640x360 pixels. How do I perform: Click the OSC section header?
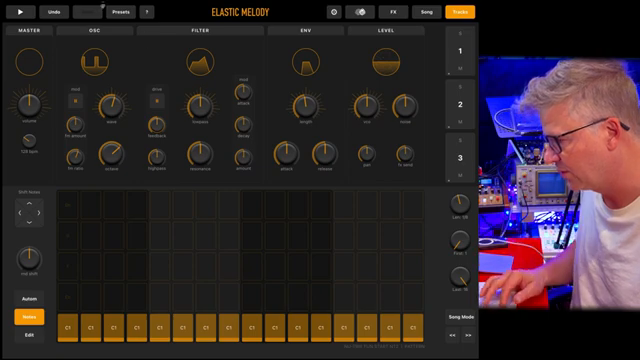point(95,30)
